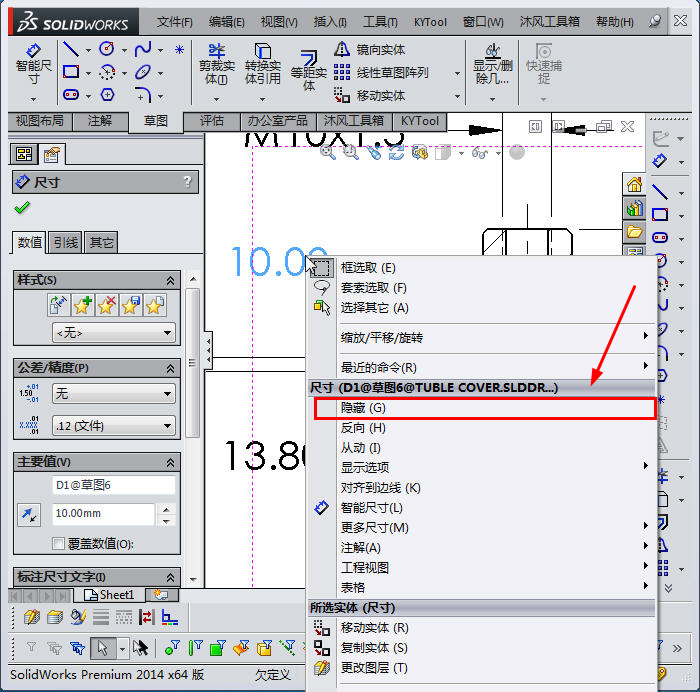The image size is (700, 692).
Task: Confirm dimension with the green checkmark
Action: (x=22, y=208)
